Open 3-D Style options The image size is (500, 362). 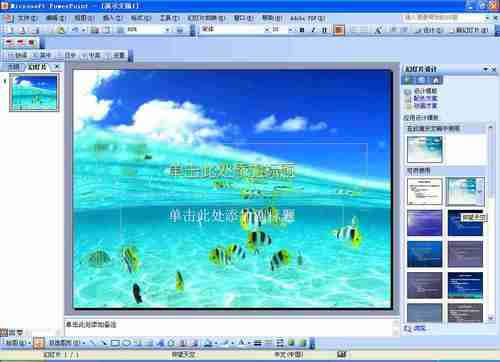coord(303,343)
